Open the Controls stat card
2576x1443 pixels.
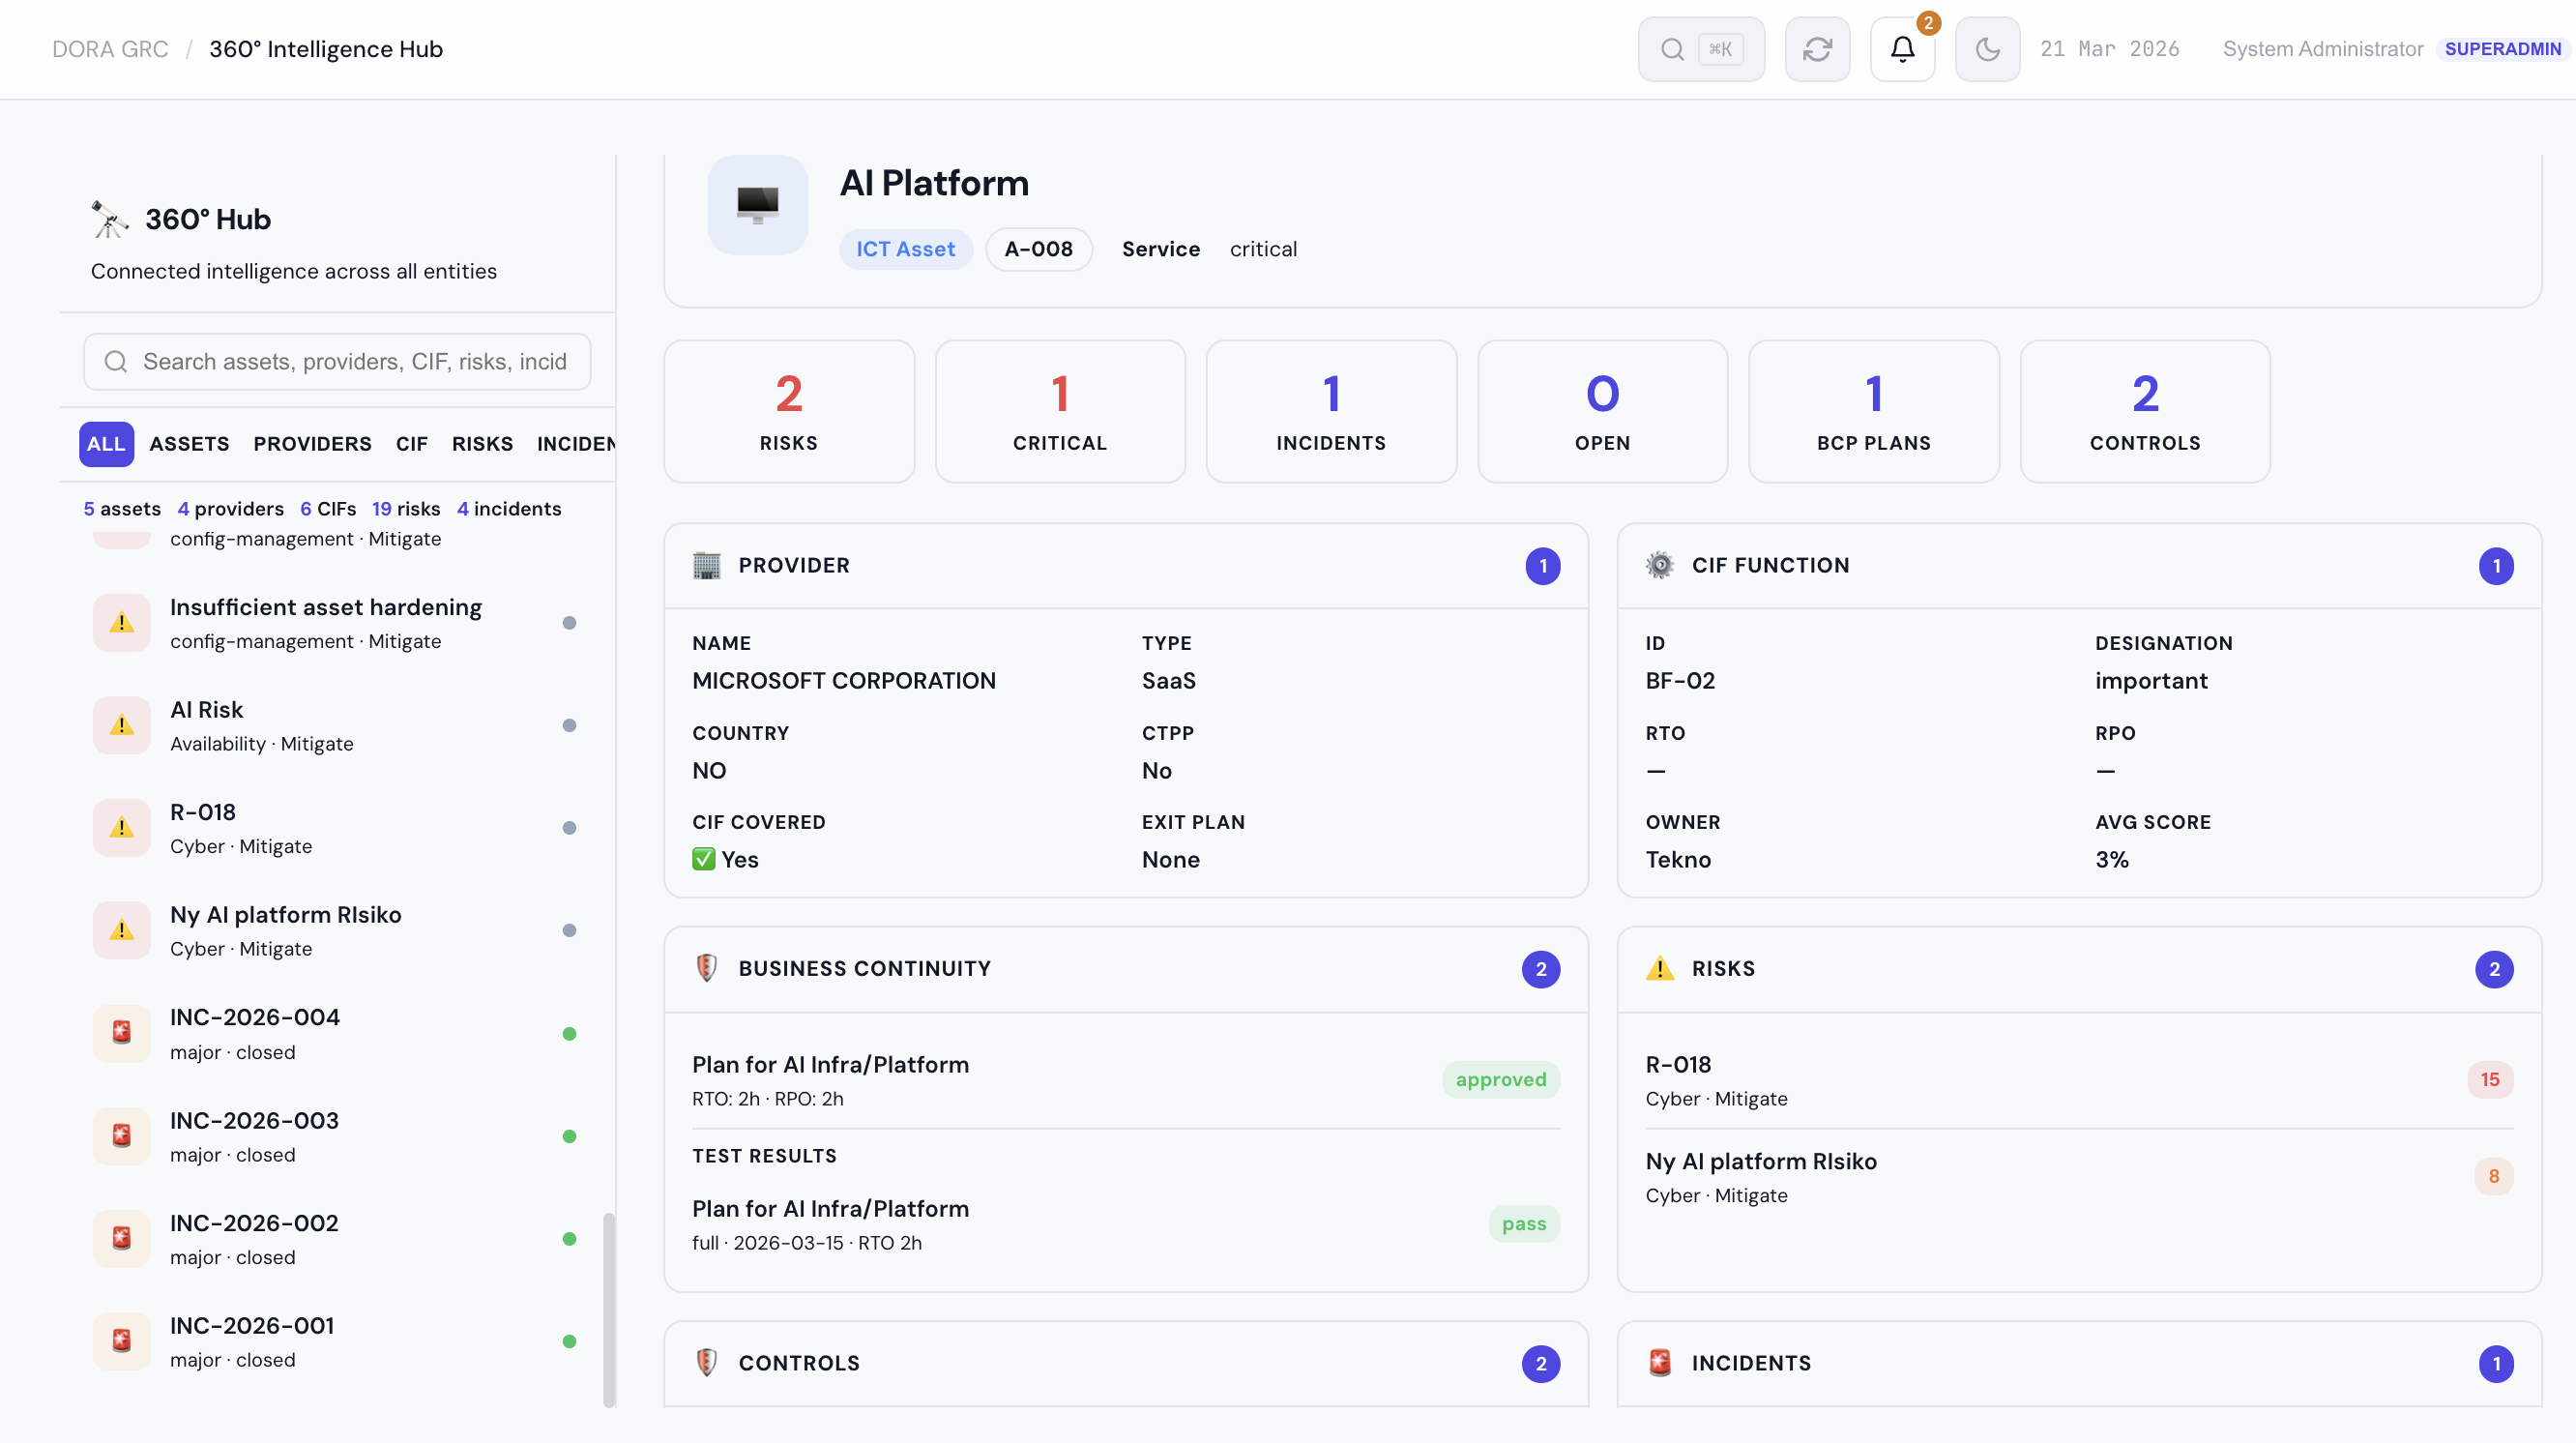coord(2145,411)
